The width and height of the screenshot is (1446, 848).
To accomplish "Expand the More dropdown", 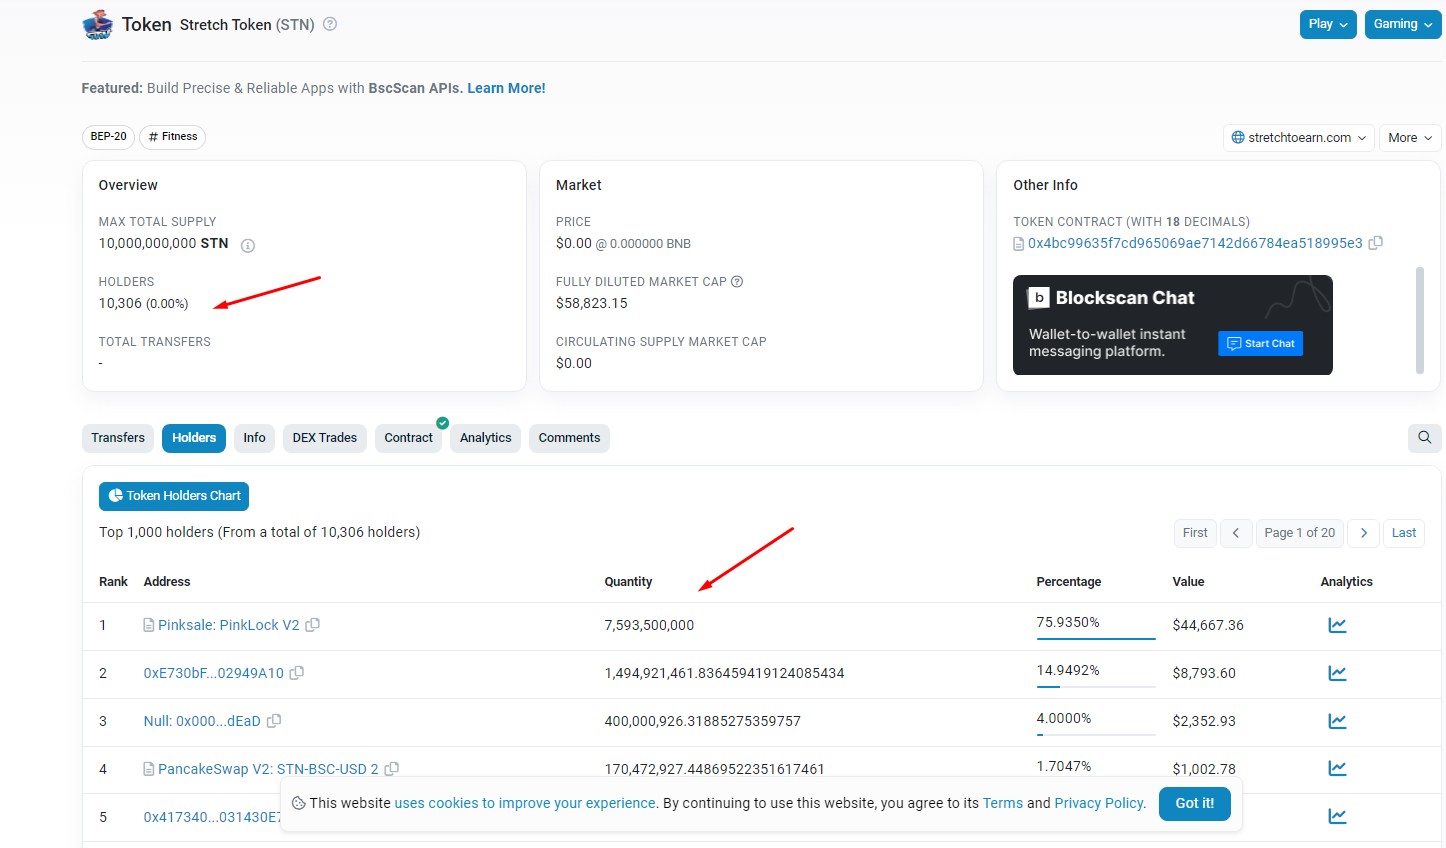I will [1410, 138].
